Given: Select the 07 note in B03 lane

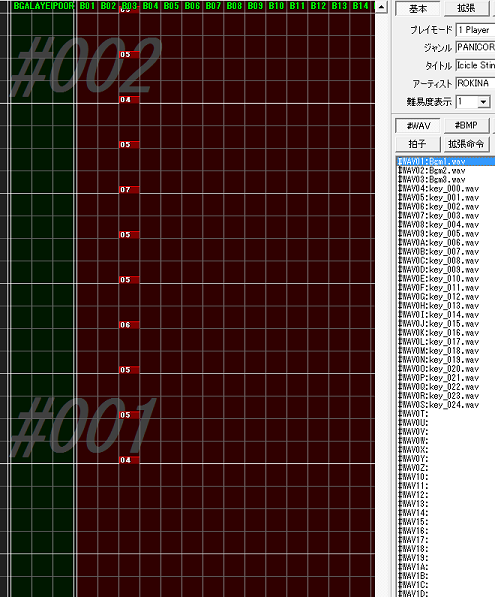Looking at the screenshot, I should pos(129,190).
